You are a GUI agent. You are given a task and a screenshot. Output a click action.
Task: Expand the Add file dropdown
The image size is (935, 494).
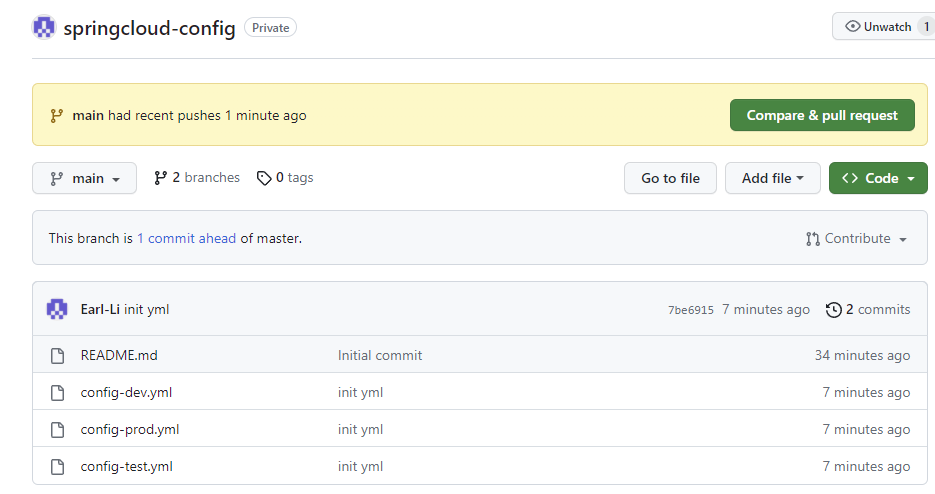[x=772, y=178]
